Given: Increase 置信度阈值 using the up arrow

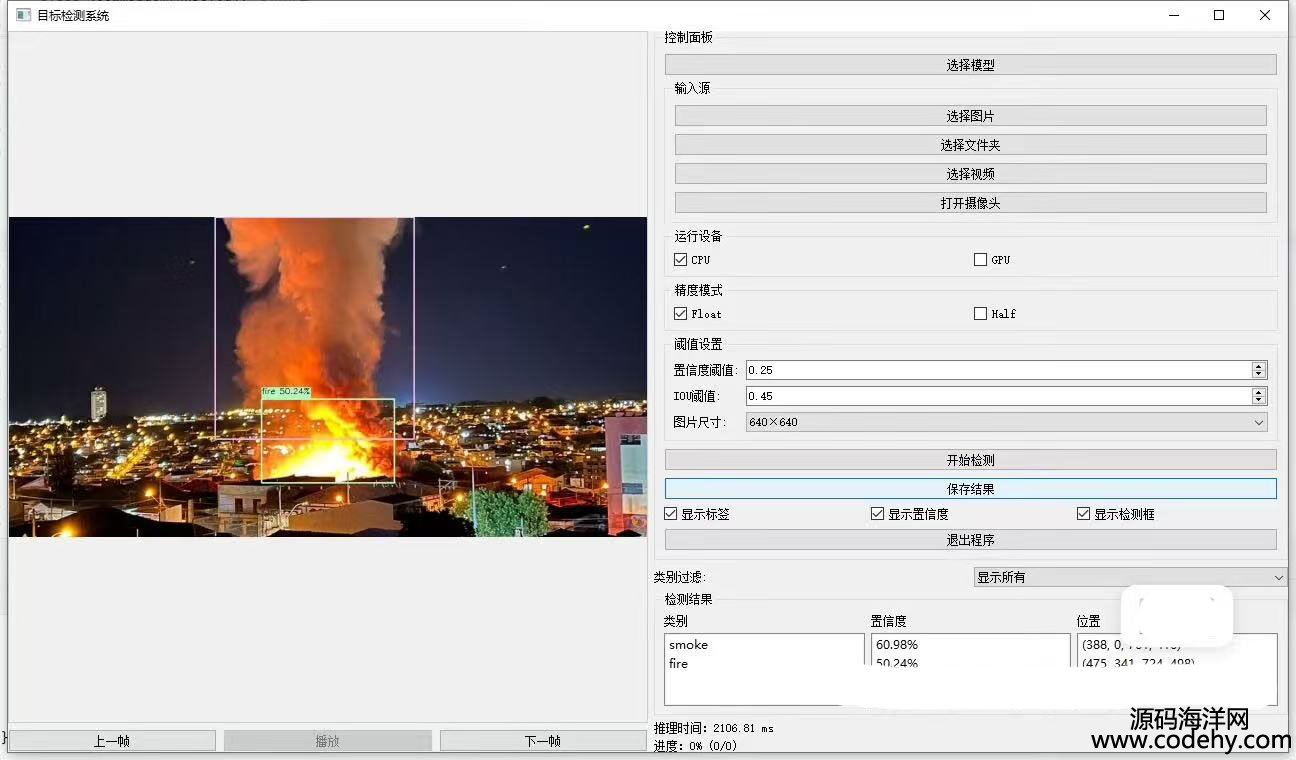Looking at the screenshot, I should coord(1259,366).
